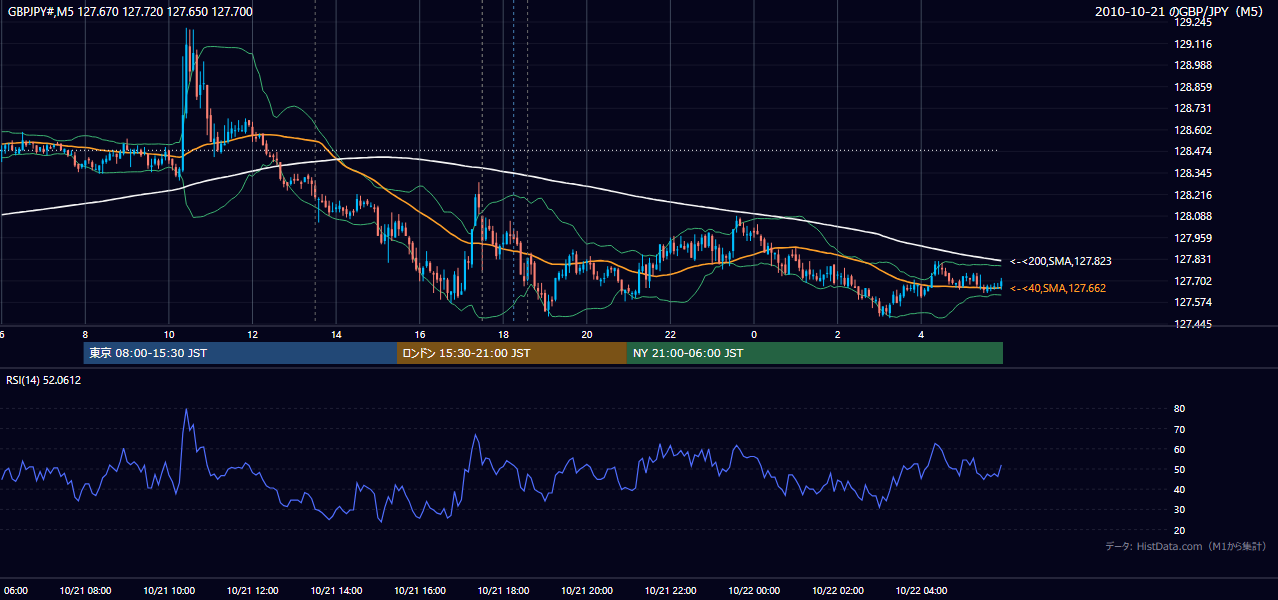Click the price axis value 129.245
Image resolution: width=1278 pixels, height=600 pixels.
pyautogui.click(x=1193, y=22)
